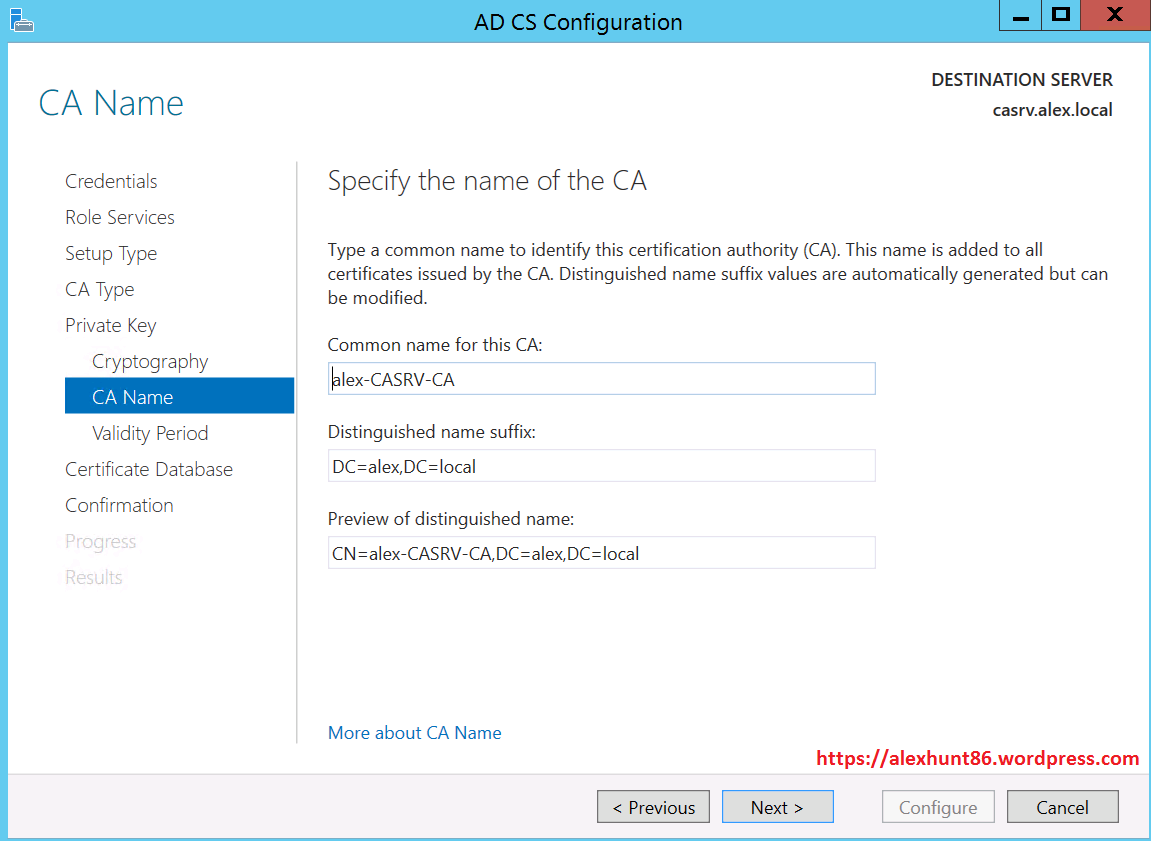This screenshot has height=841, width=1151.
Task: Click the Preview of distinguished name box
Action: coord(601,553)
